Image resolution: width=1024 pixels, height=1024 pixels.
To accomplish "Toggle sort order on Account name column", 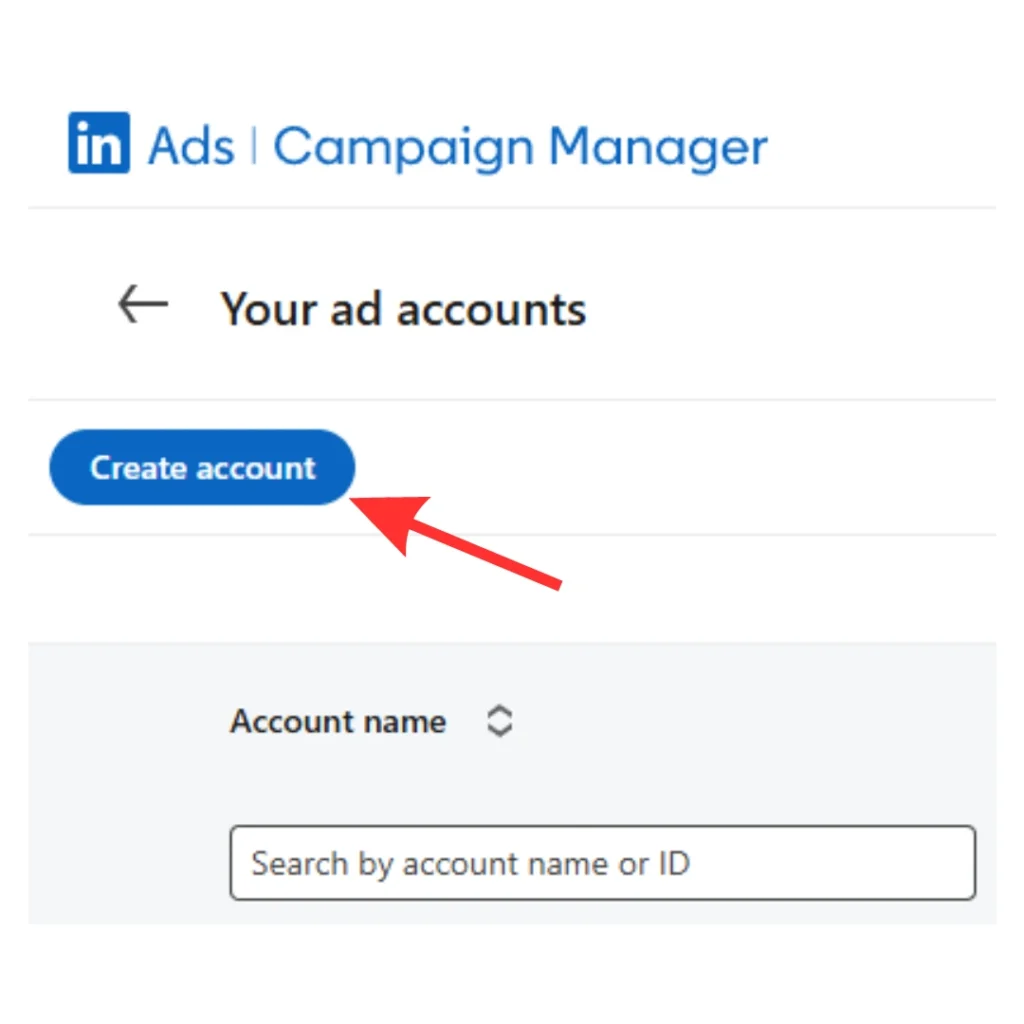I will tap(499, 721).
